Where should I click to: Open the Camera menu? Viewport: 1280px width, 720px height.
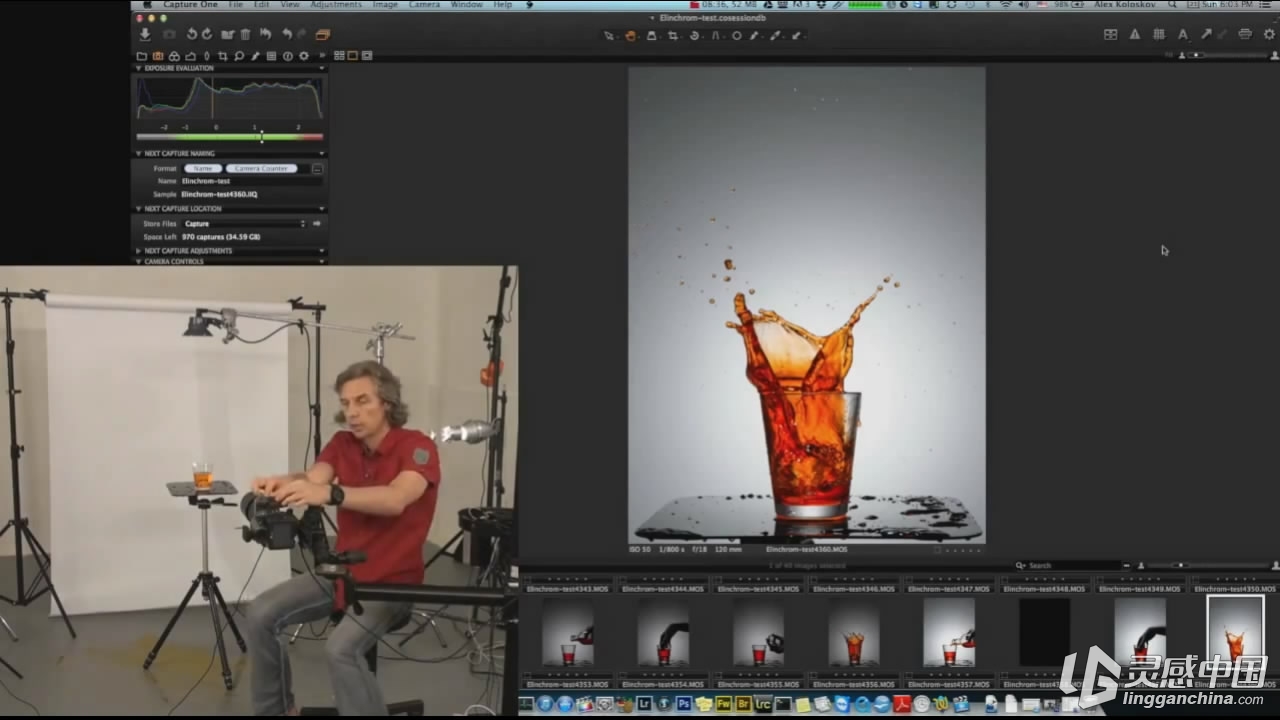tap(424, 5)
